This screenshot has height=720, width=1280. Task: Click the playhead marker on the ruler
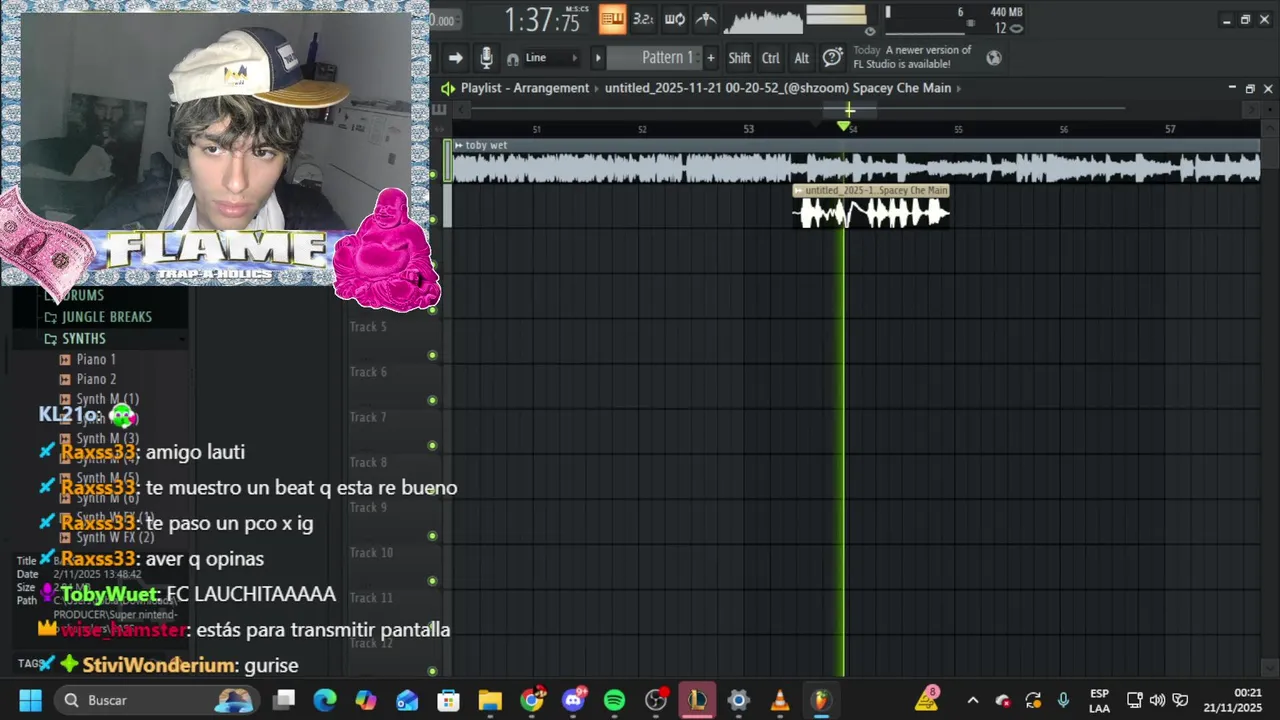pos(843,126)
